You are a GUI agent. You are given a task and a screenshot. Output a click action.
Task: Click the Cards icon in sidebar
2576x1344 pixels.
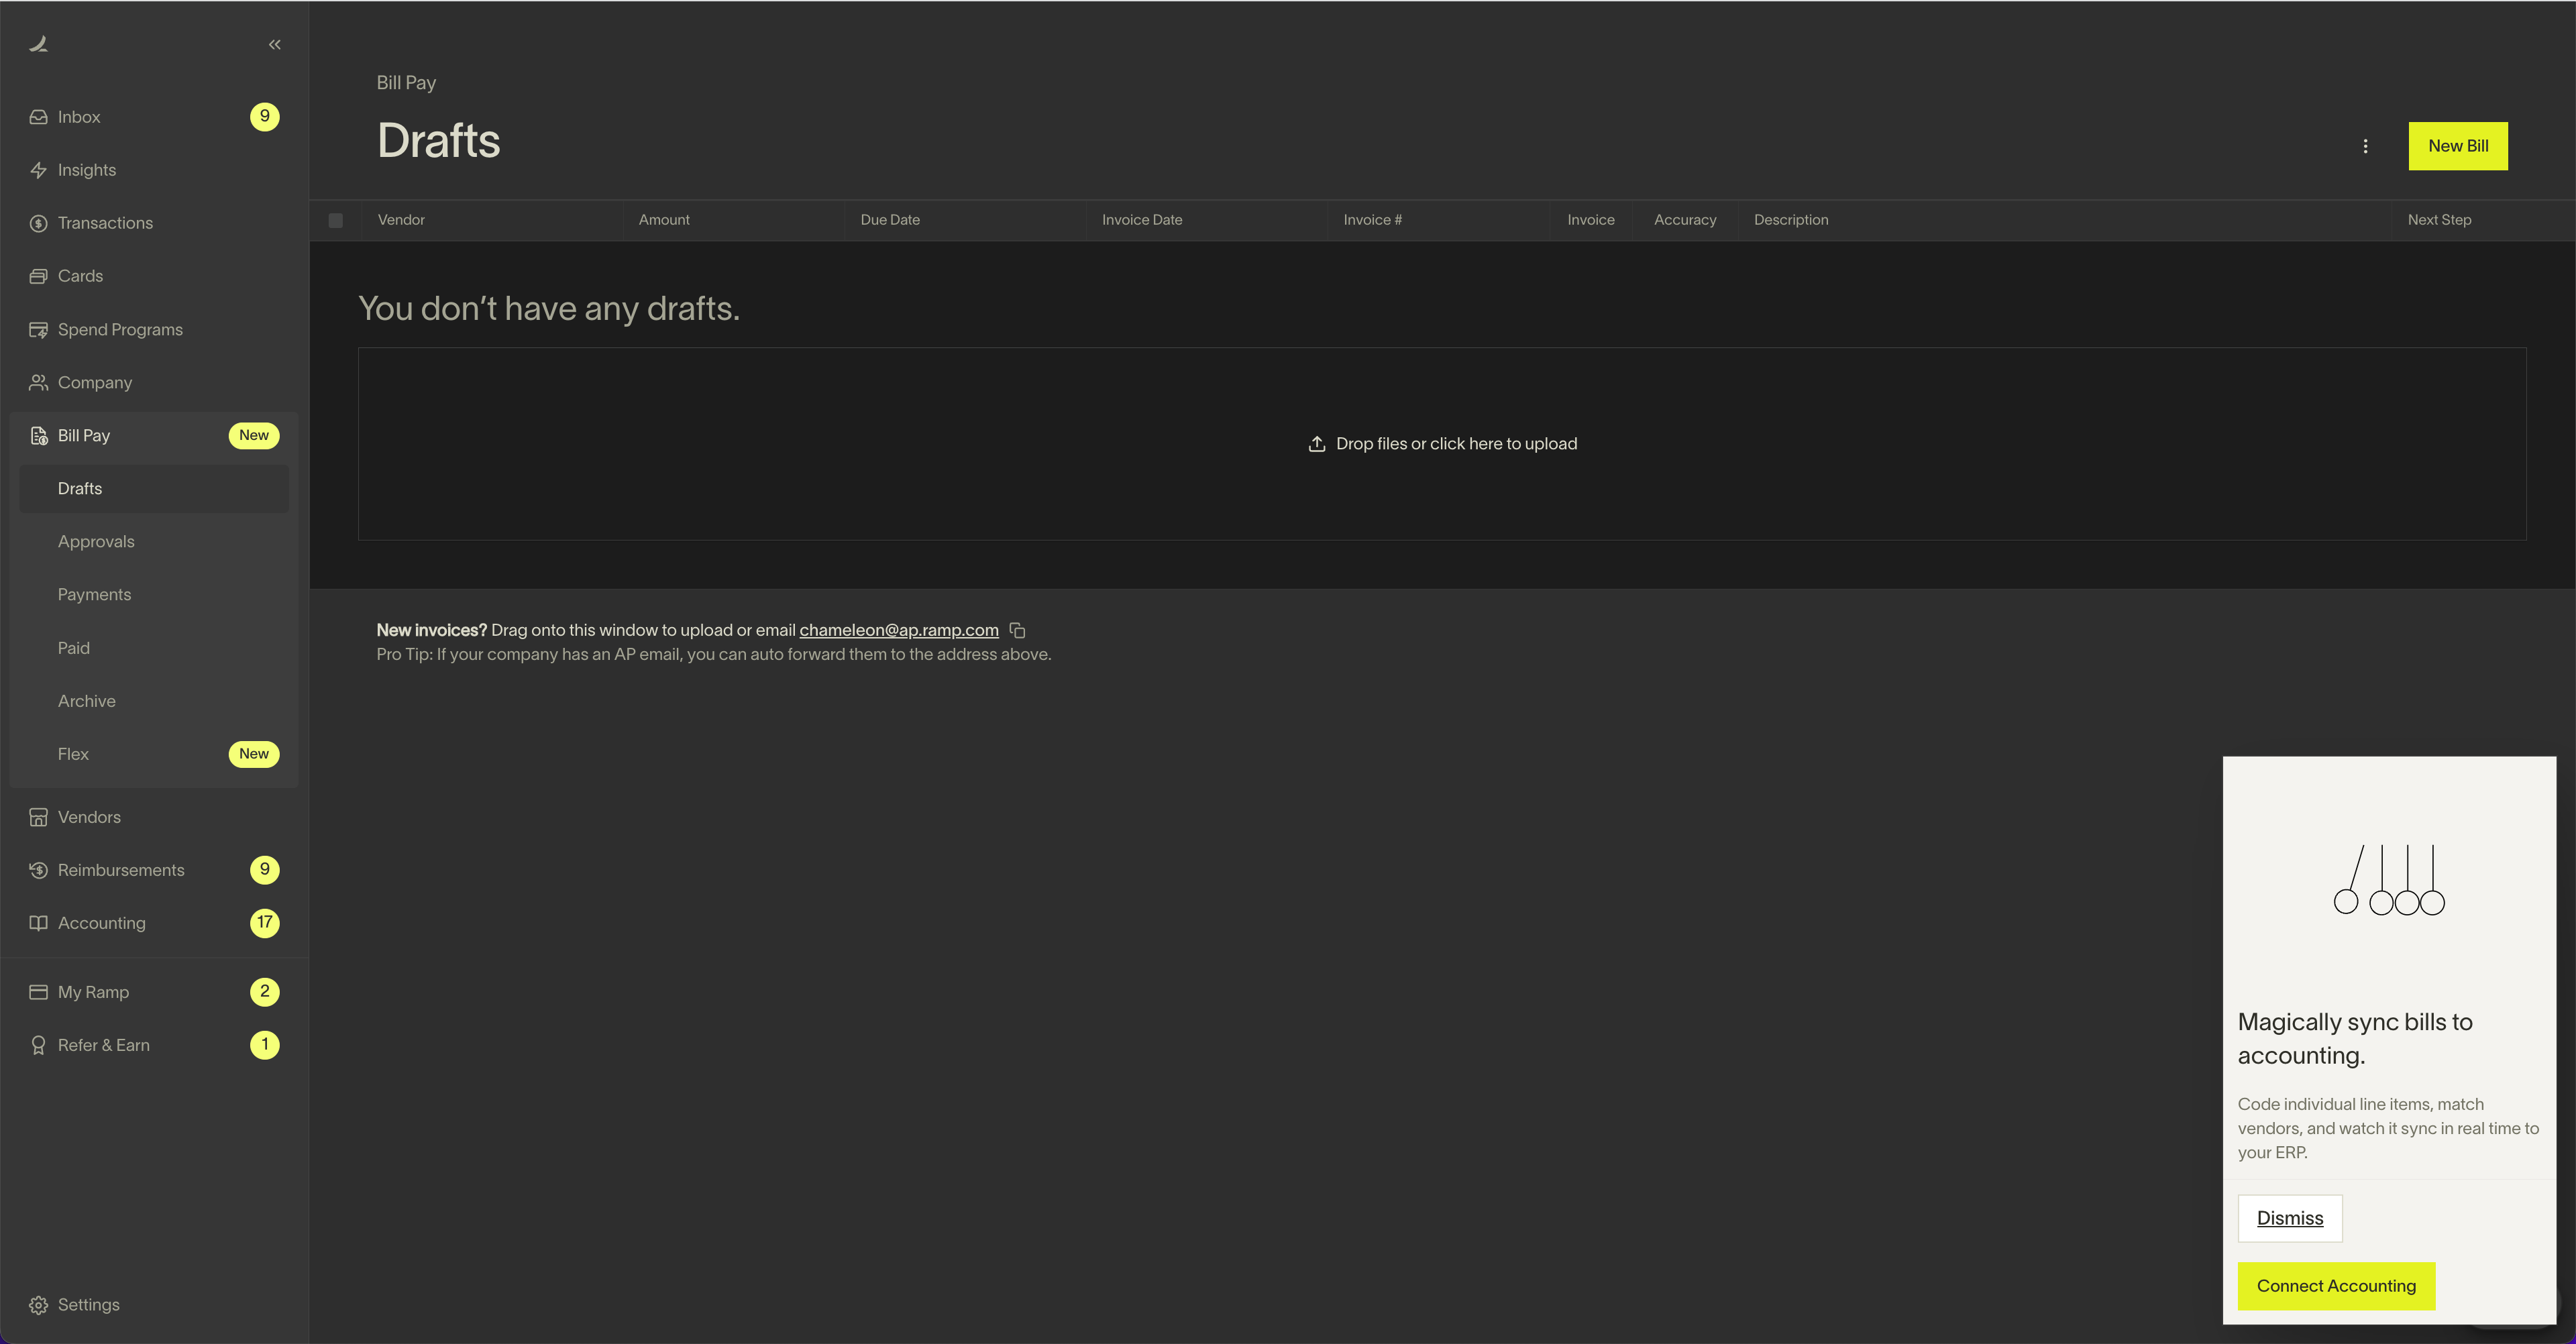click(x=38, y=276)
